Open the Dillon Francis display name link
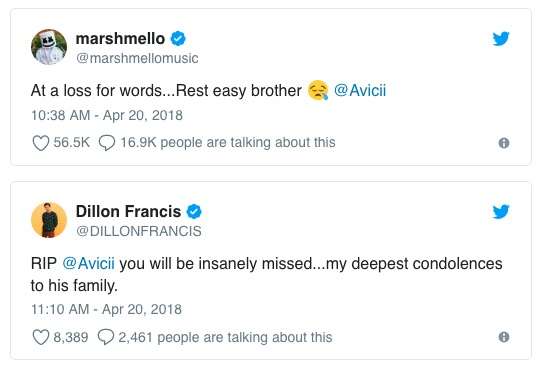541x368 pixels. tap(128, 211)
